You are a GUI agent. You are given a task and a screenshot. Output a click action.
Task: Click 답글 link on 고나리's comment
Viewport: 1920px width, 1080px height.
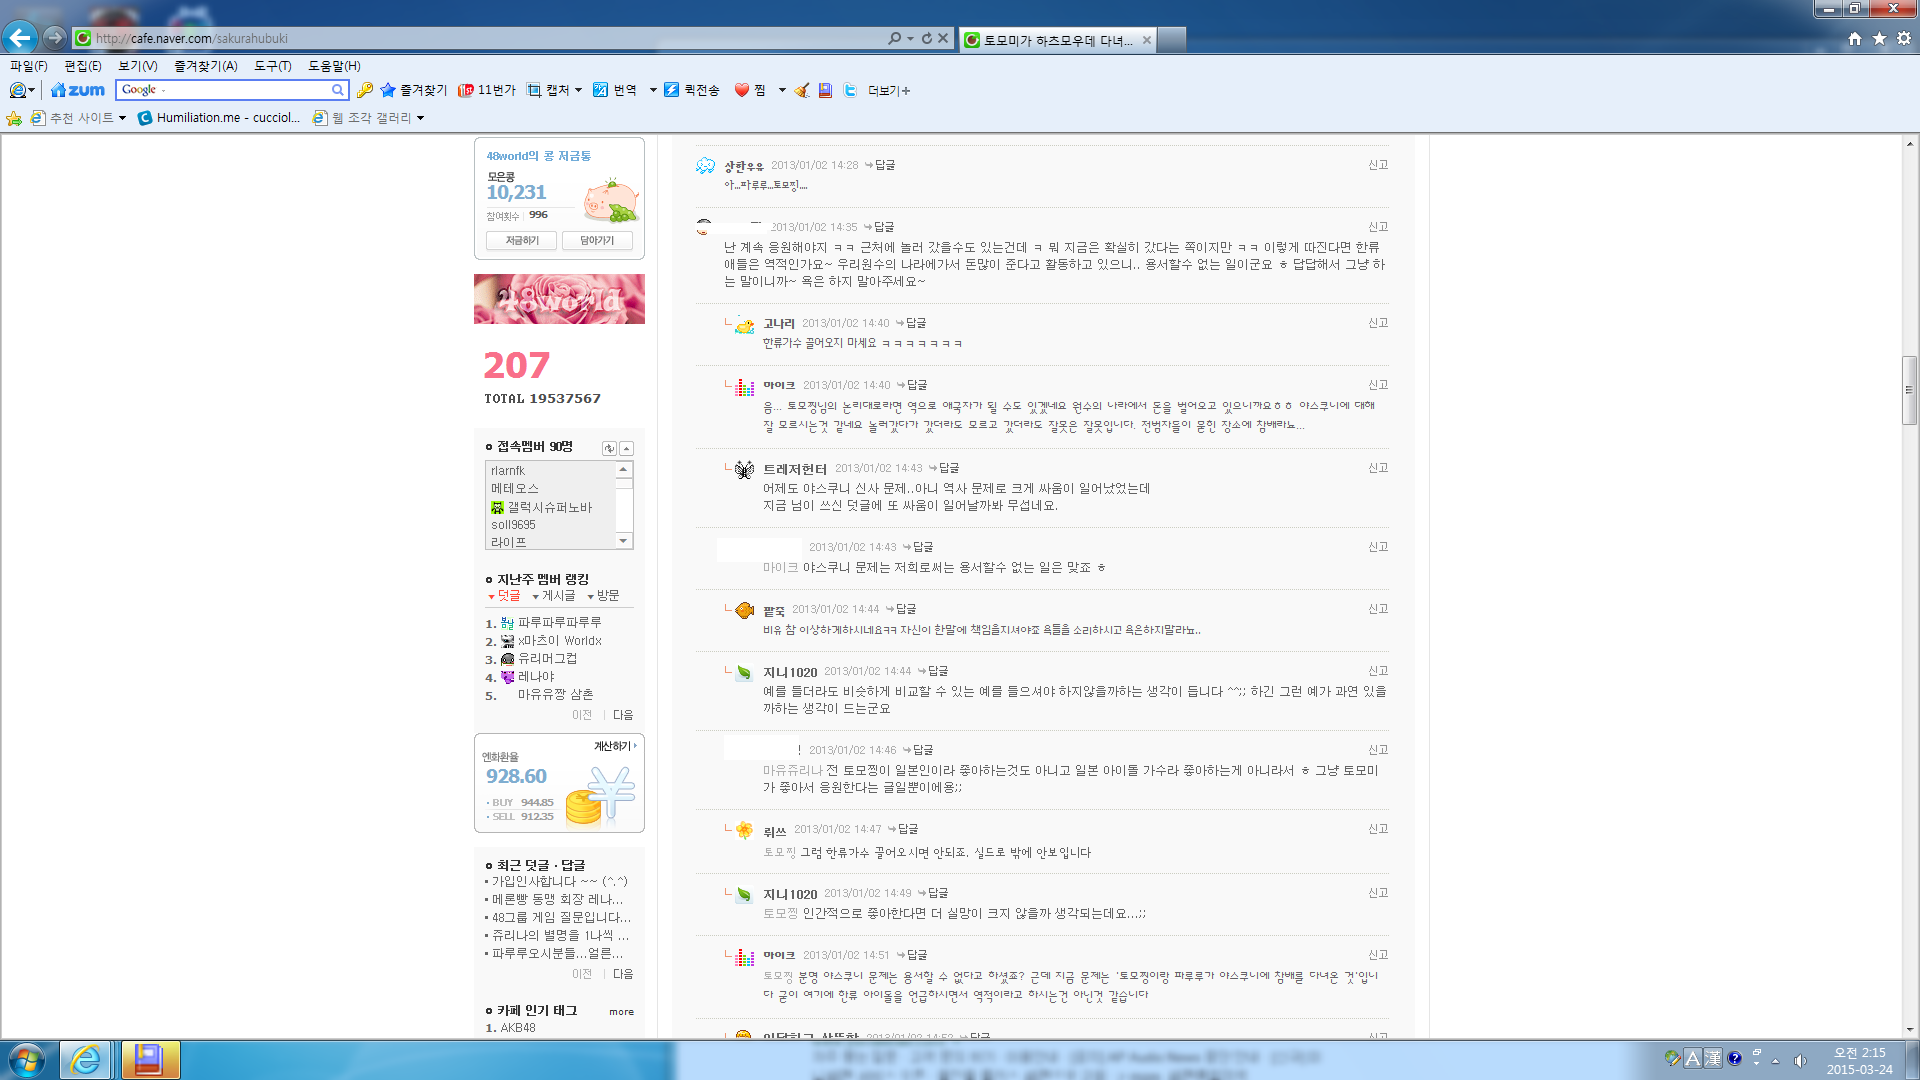(915, 323)
